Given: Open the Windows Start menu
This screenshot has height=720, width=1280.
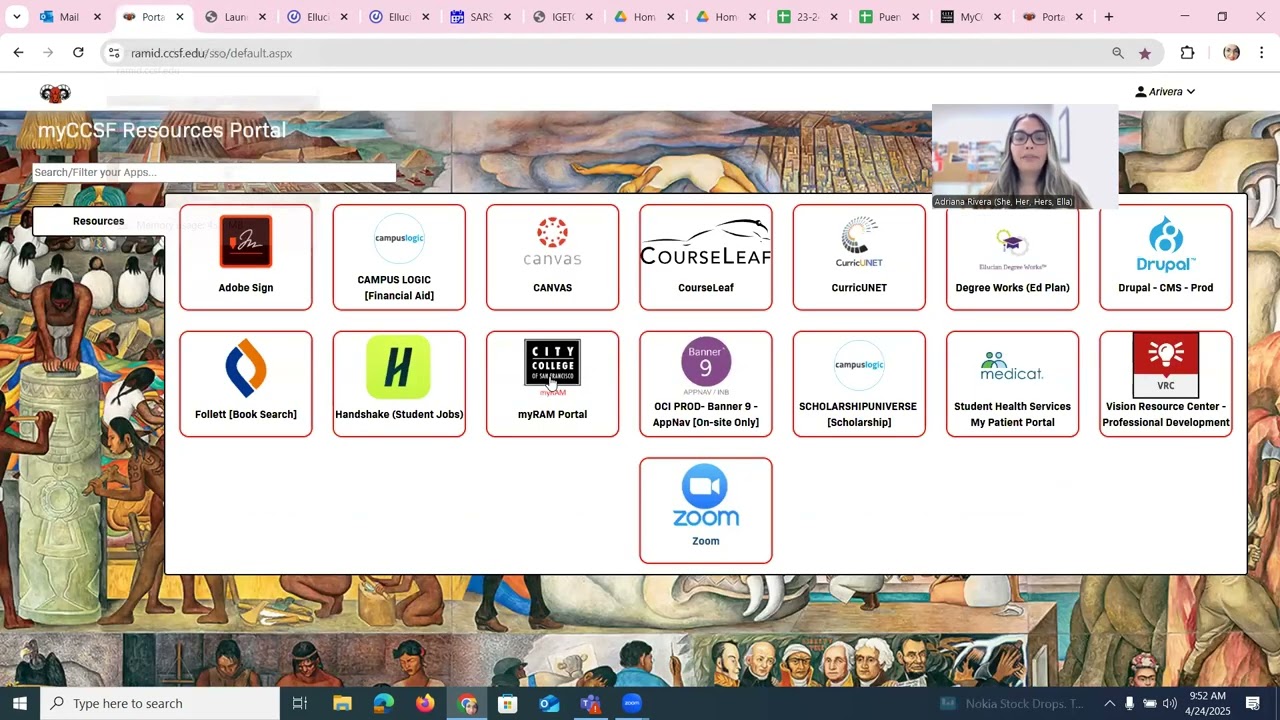Looking at the screenshot, I should point(20,703).
